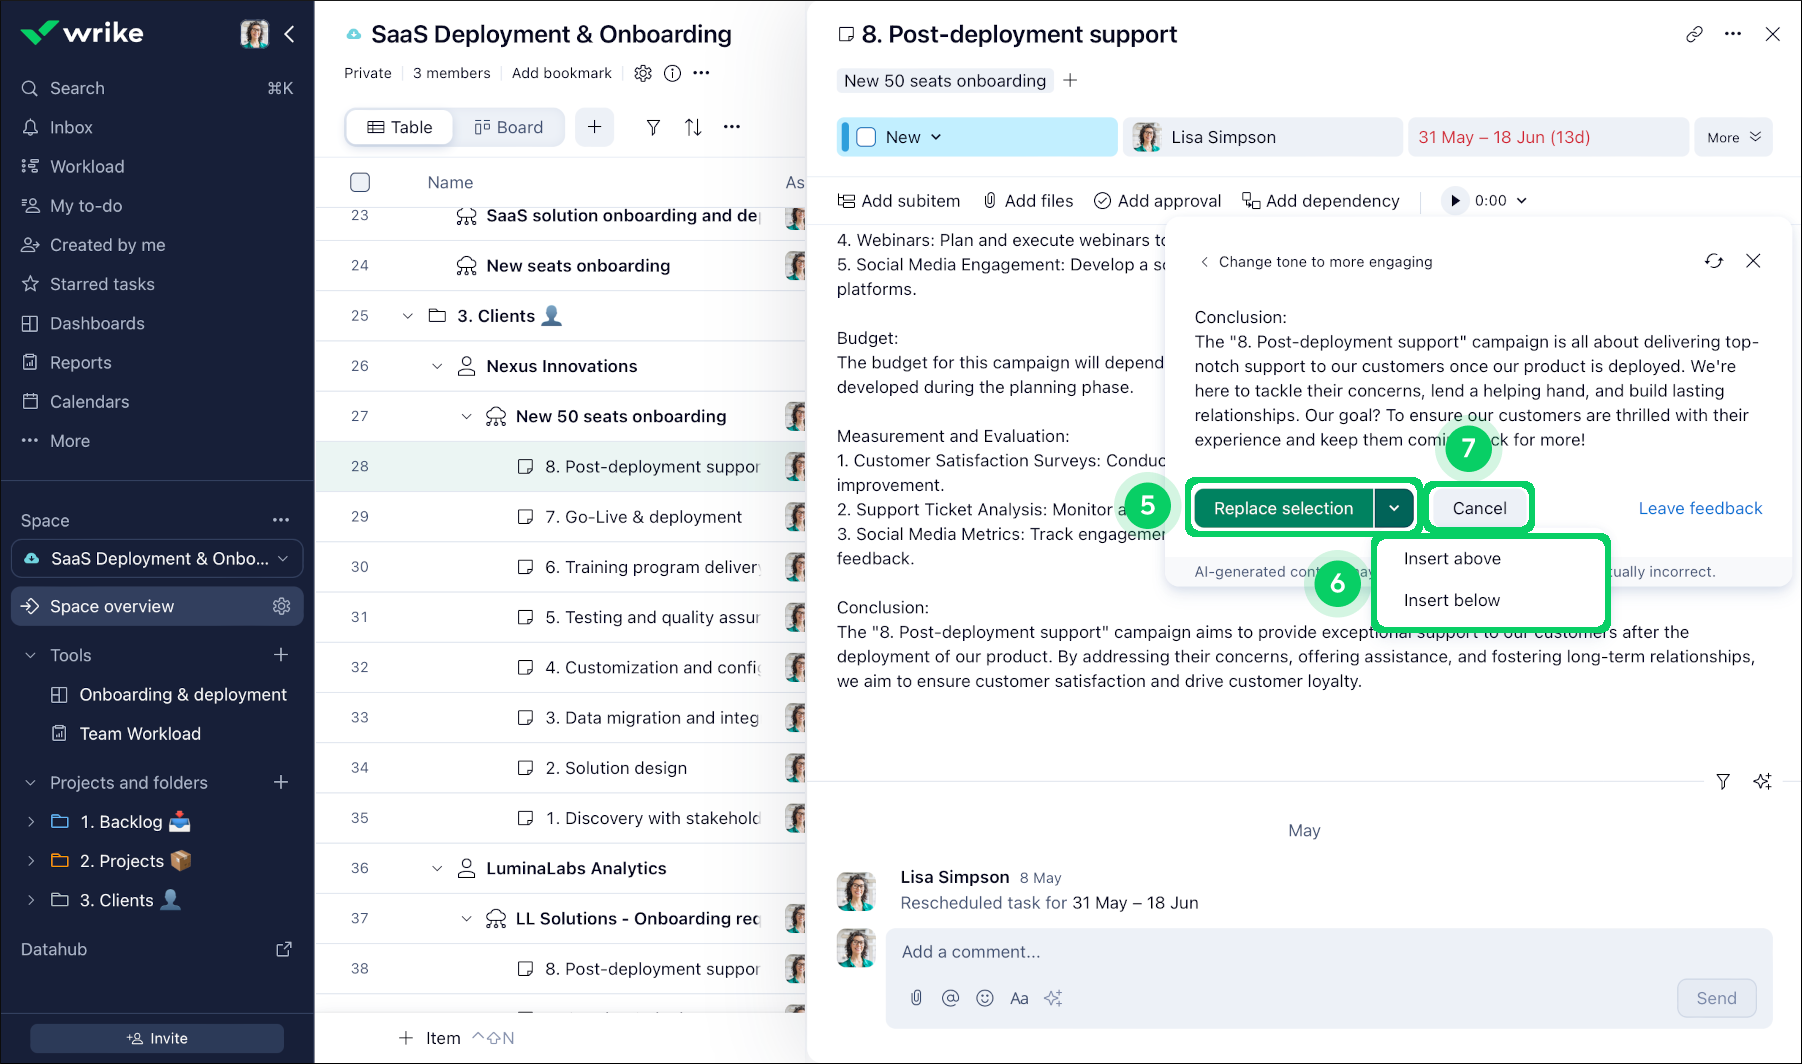Viewport: 1802px width, 1064px height.
Task: Click the regenerate AI response icon
Action: (x=1713, y=261)
